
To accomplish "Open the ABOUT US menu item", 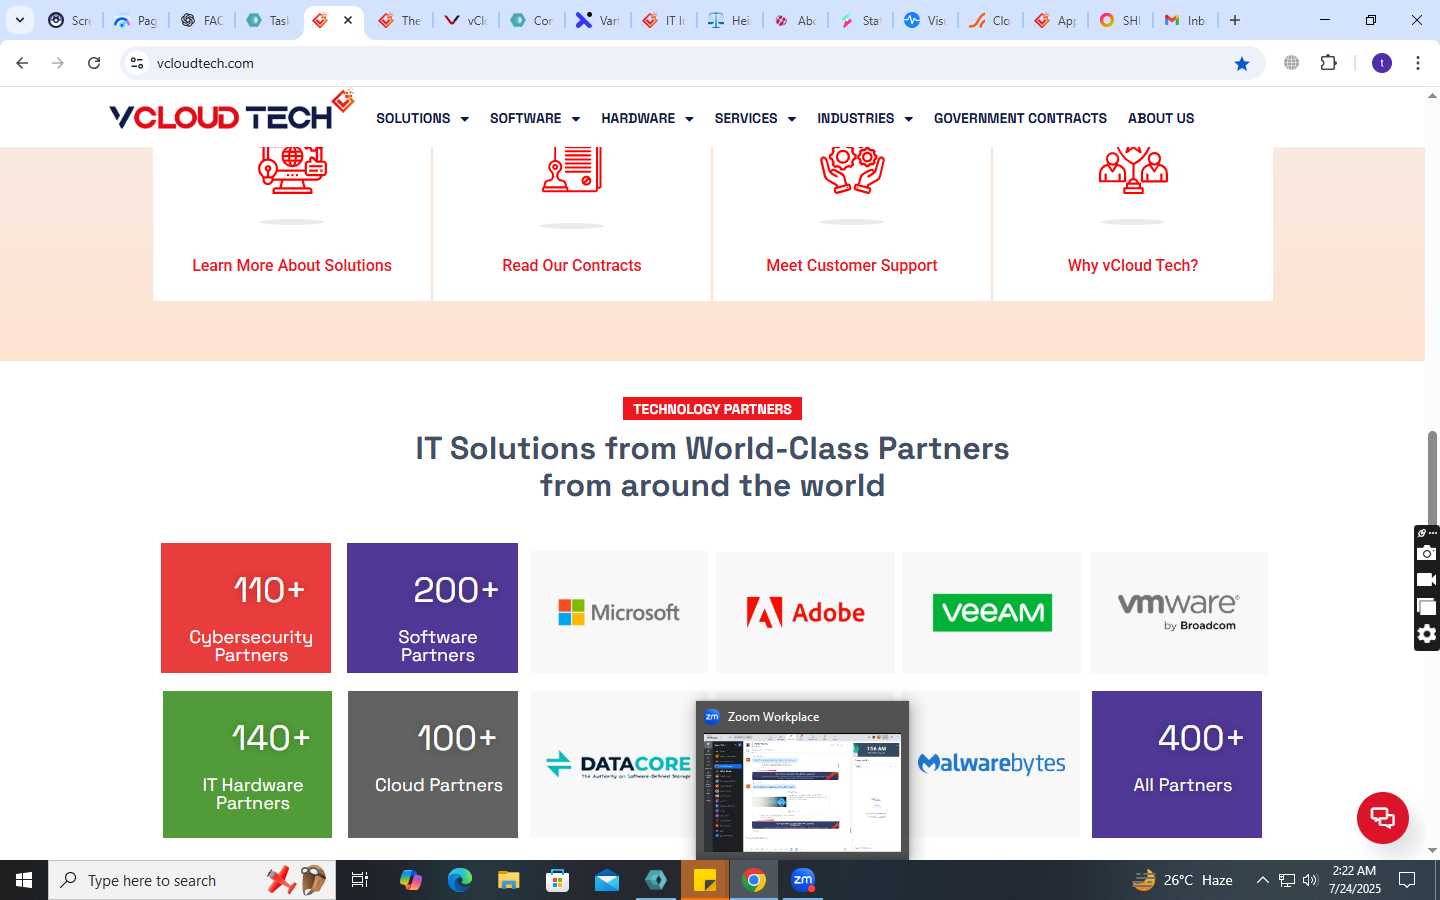I will coord(1161,118).
